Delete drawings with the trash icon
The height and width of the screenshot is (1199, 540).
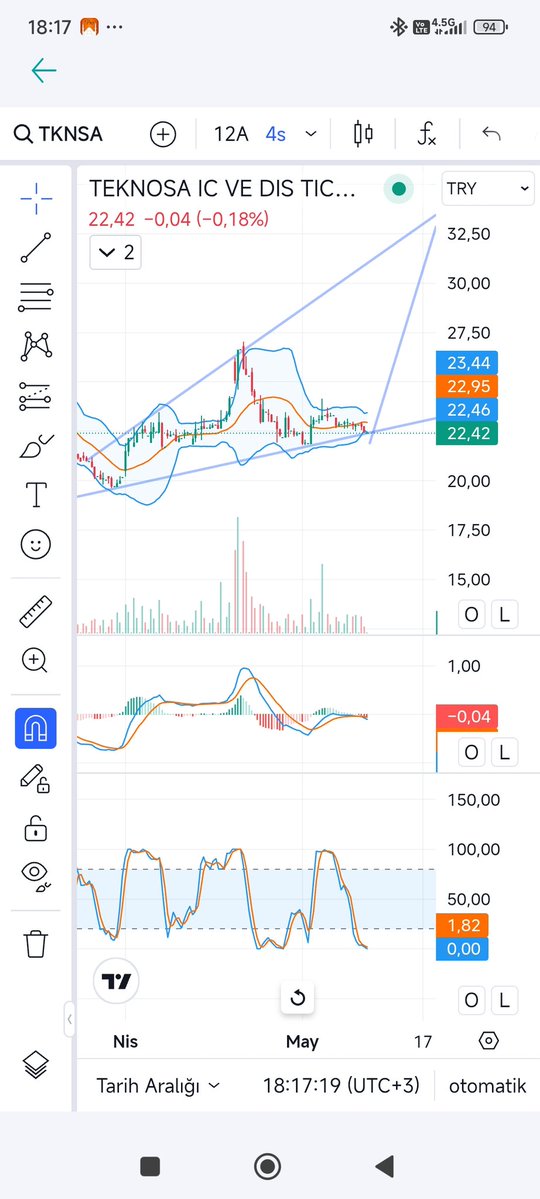coord(36,944)
